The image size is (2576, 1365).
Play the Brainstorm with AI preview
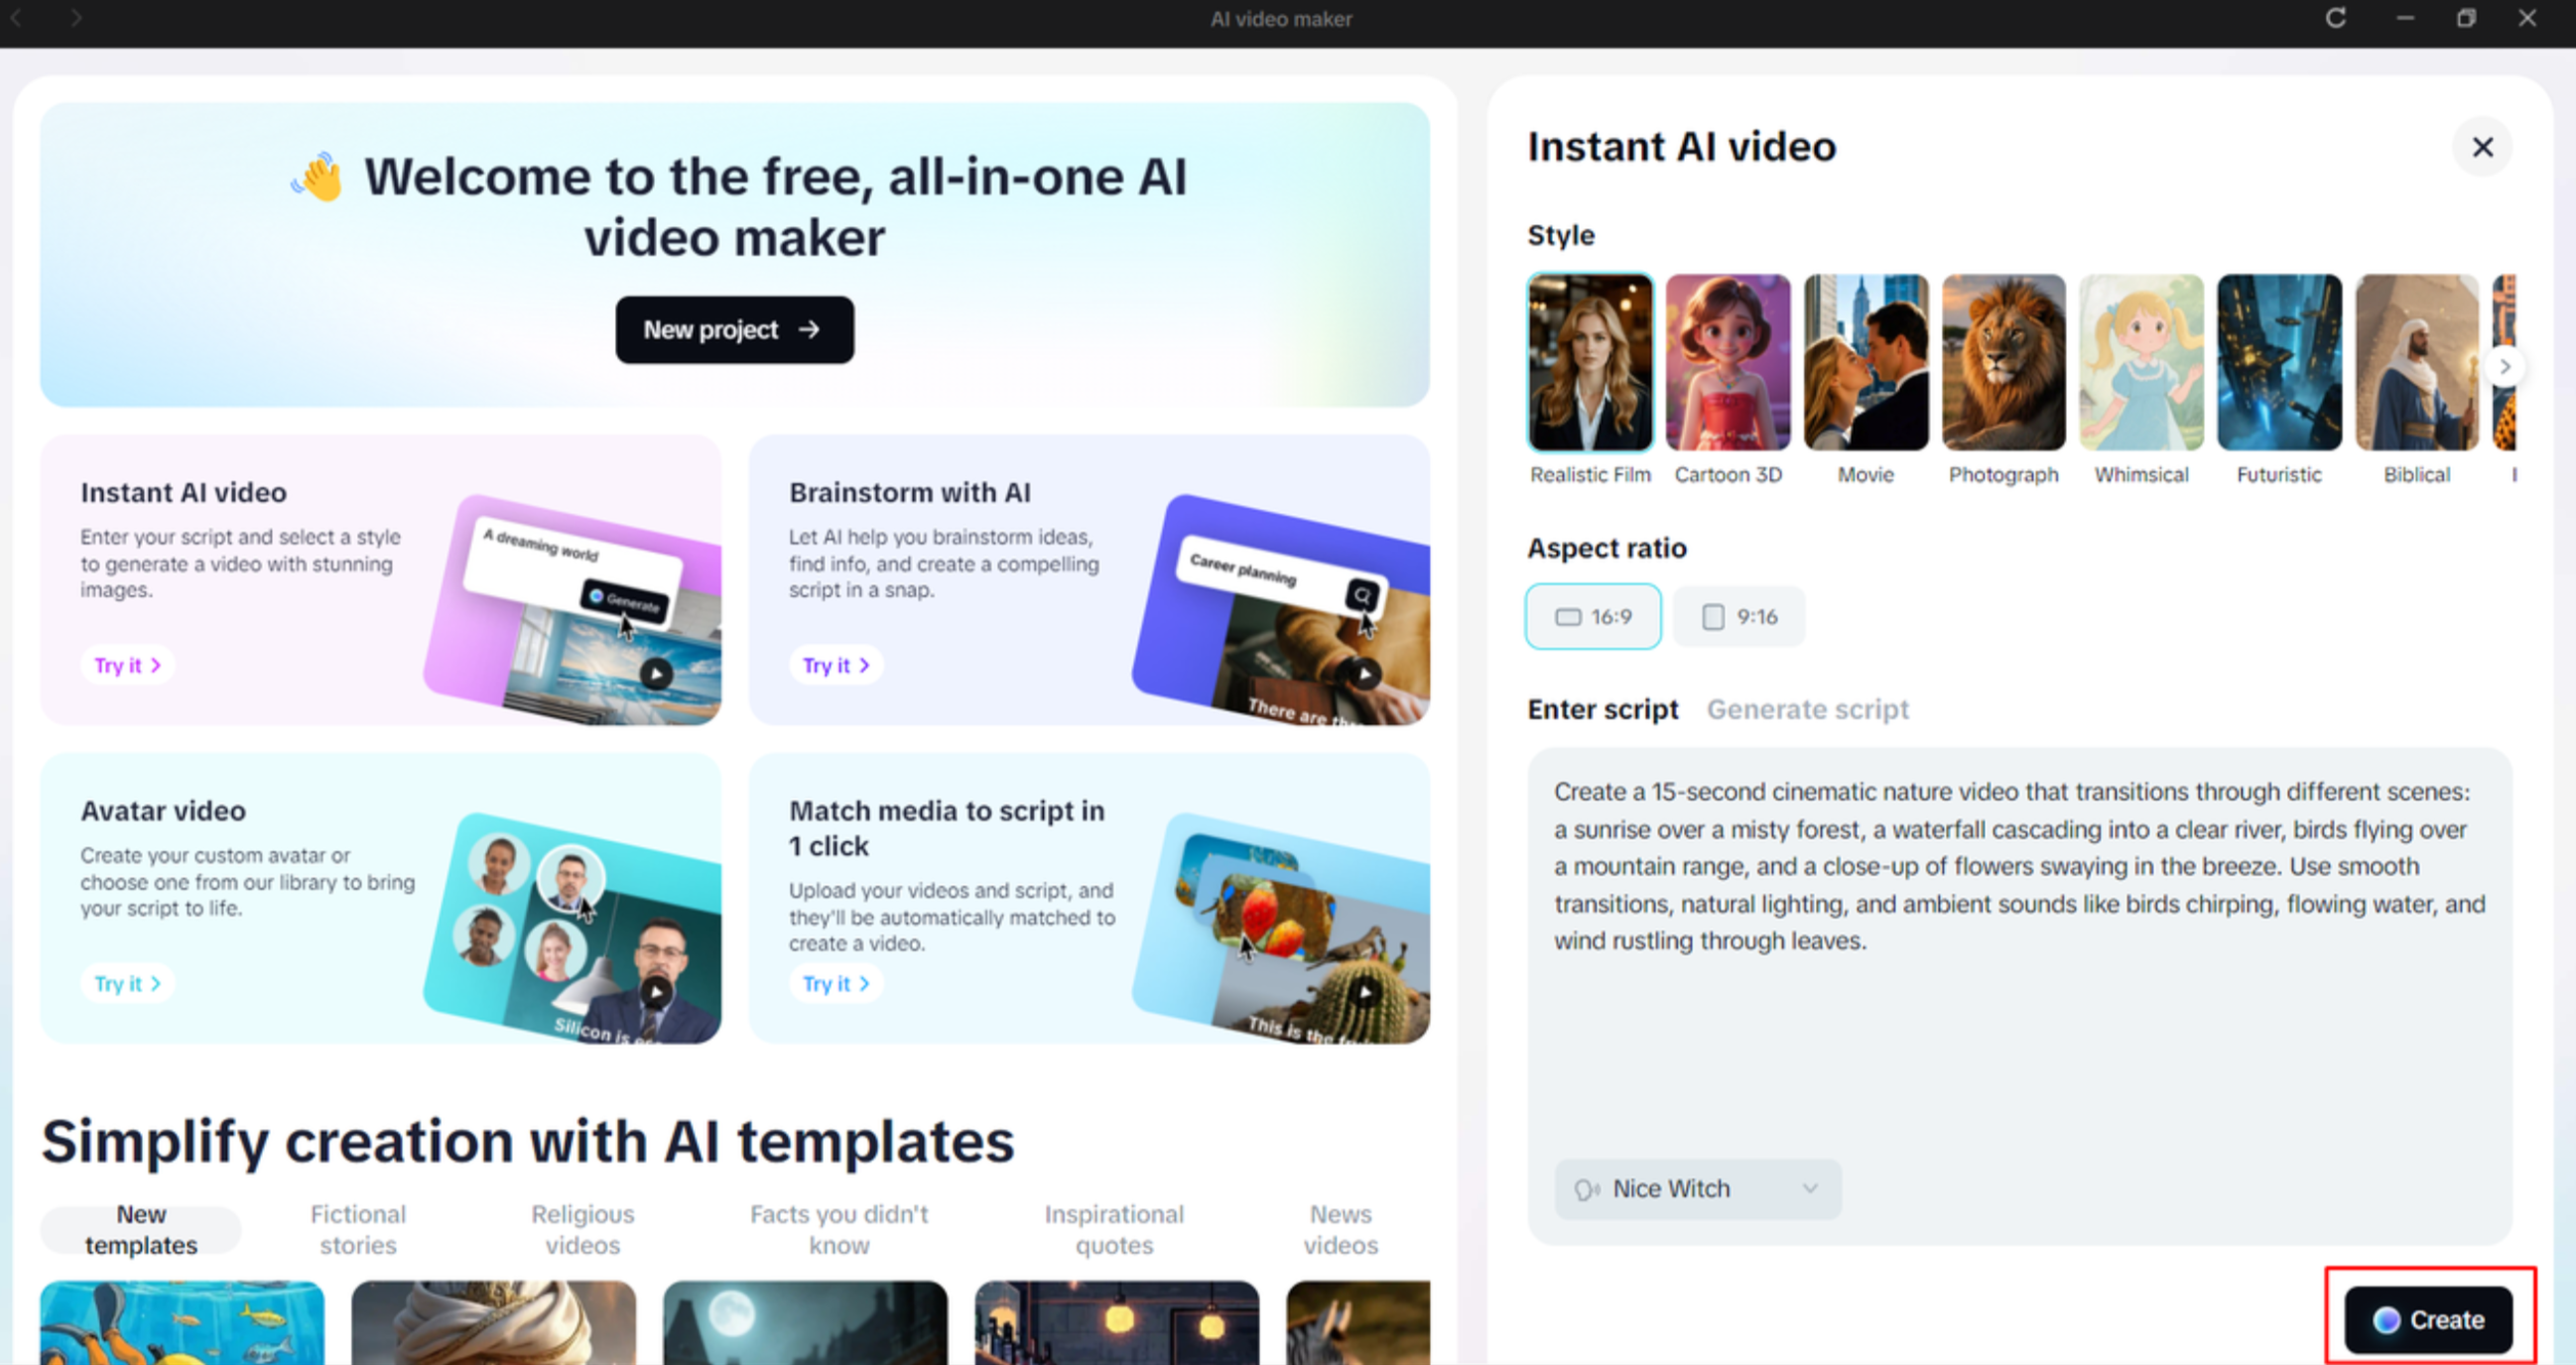coord(1364,673)
